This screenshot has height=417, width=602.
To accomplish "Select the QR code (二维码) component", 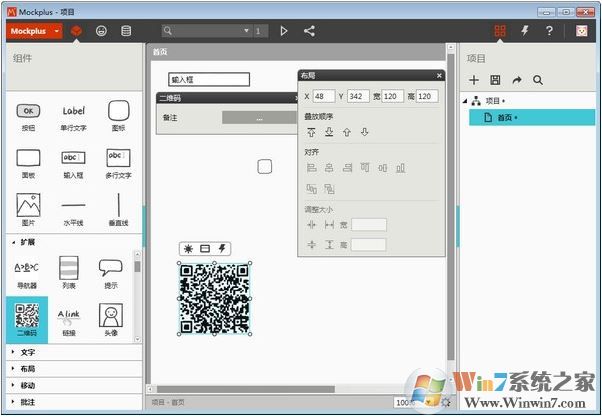I will pyautogui.click(x=28, y=319).
